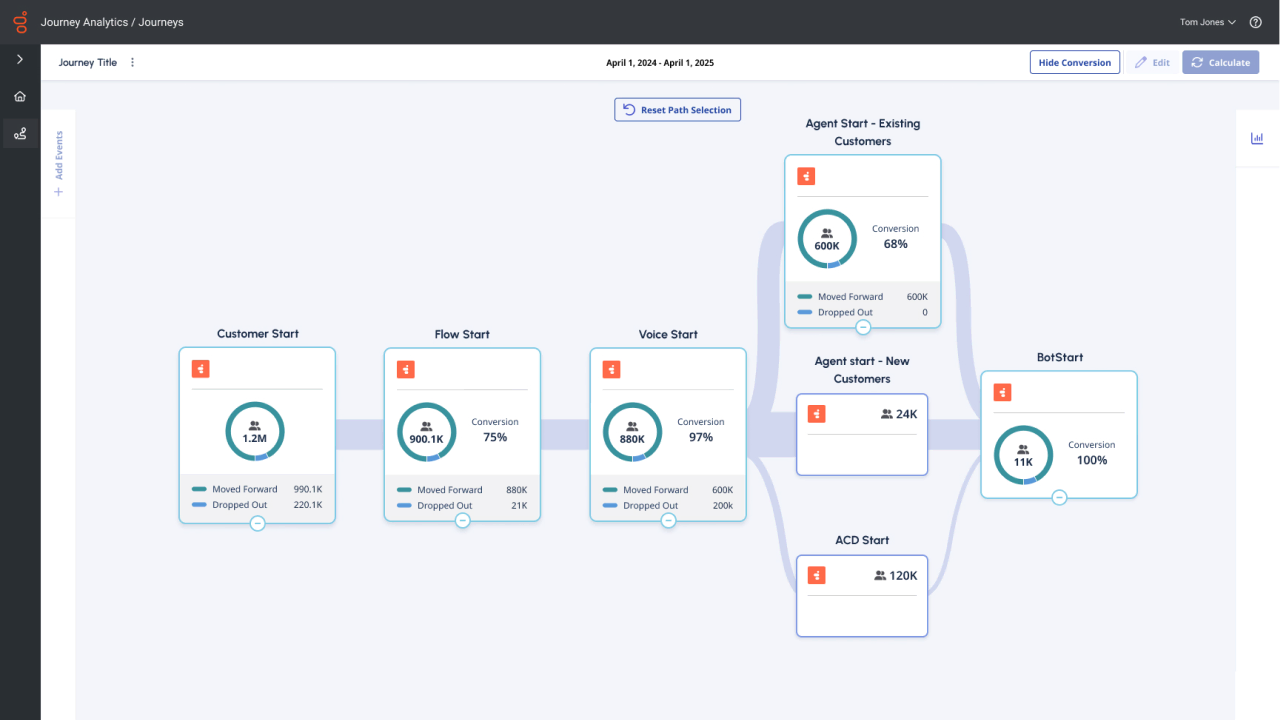Select the Agent start - New Customers card
Screen dimensions: 1280x720
[x=861, y=433]
